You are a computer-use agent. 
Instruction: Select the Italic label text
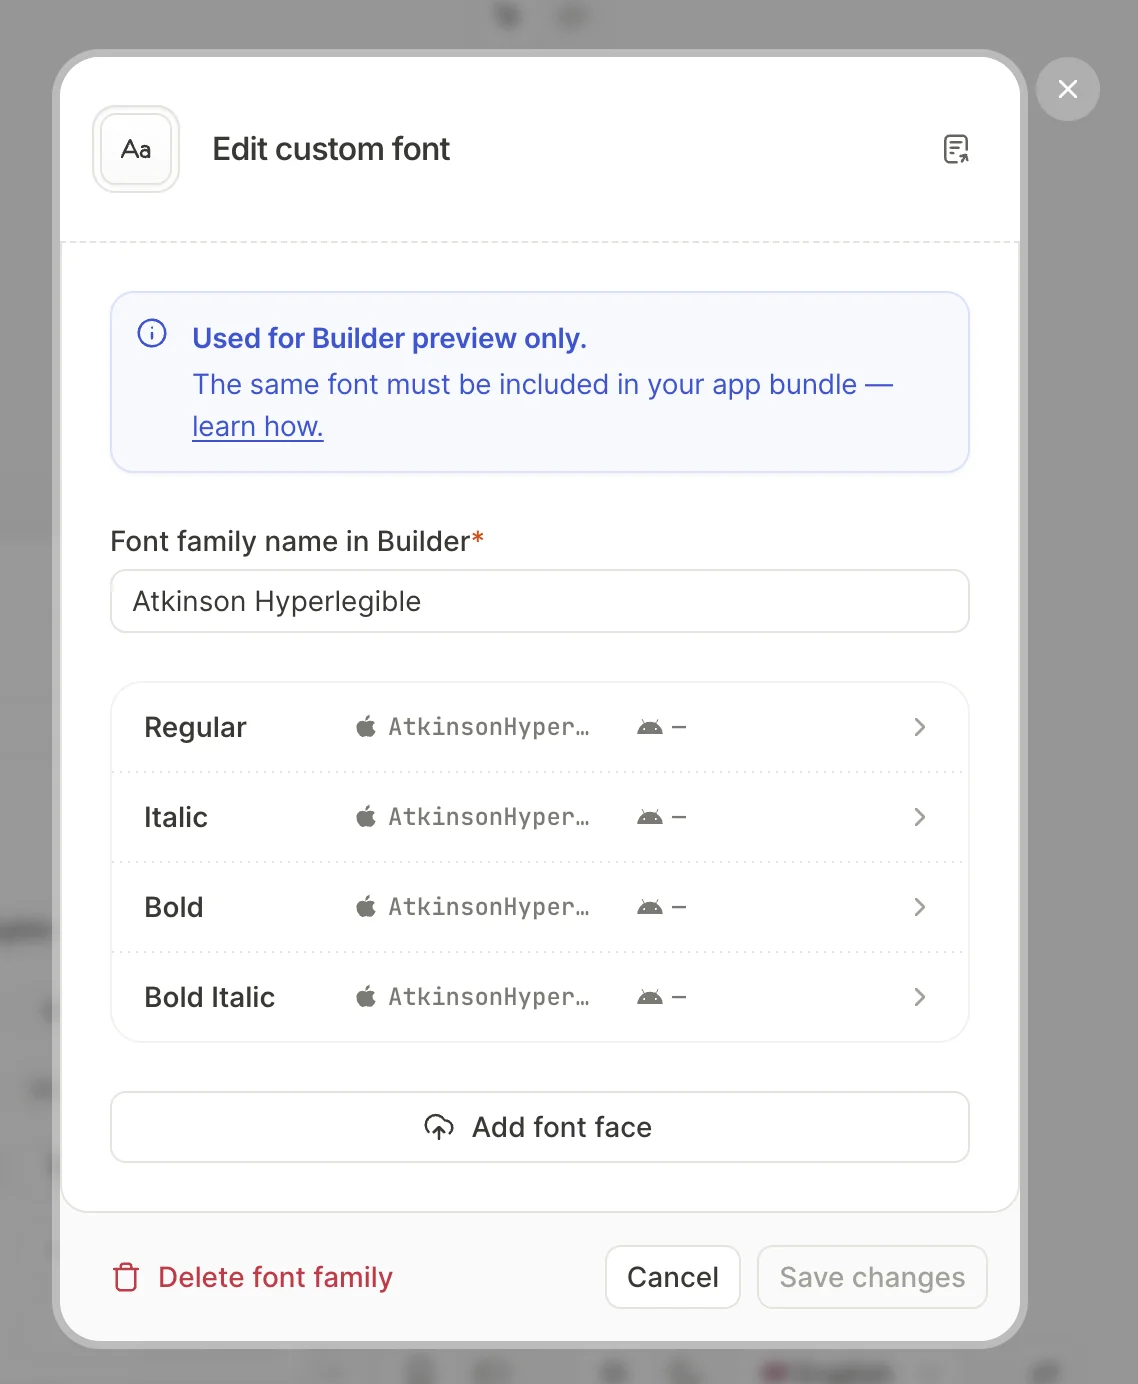[176, 817]
